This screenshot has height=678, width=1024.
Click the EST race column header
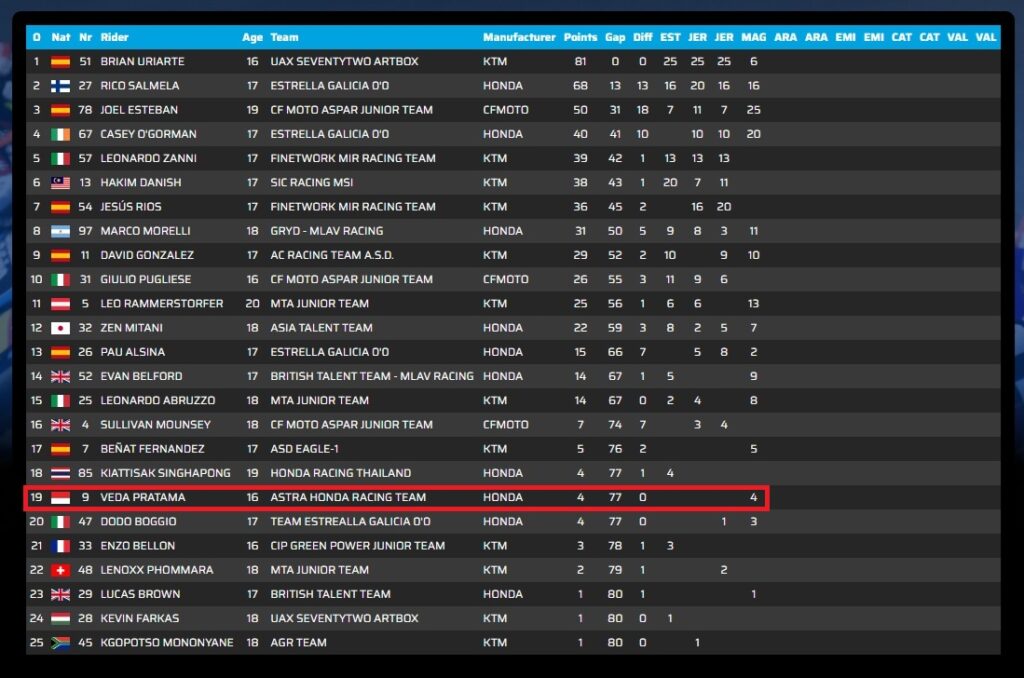pyautogui.click(x=670, y=37)
